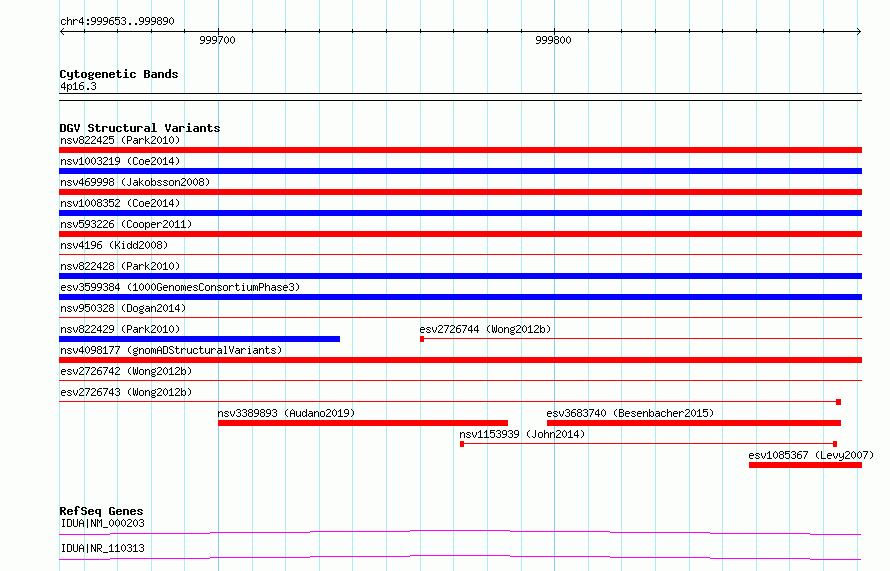Click the right end marker of nsv1153939
Viewport: 890px width, 571px height.
point(835,444)
